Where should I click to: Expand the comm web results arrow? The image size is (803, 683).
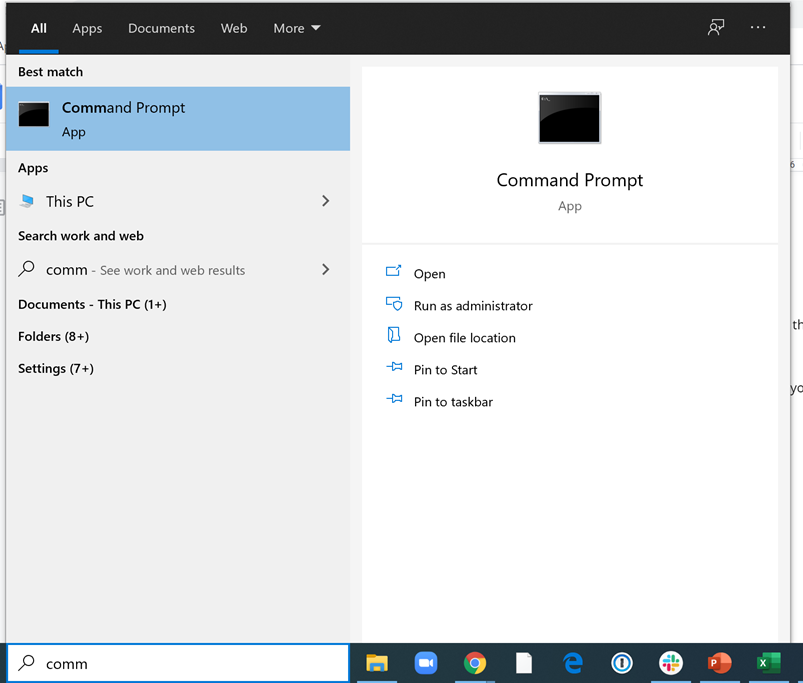tap(326, 269)
